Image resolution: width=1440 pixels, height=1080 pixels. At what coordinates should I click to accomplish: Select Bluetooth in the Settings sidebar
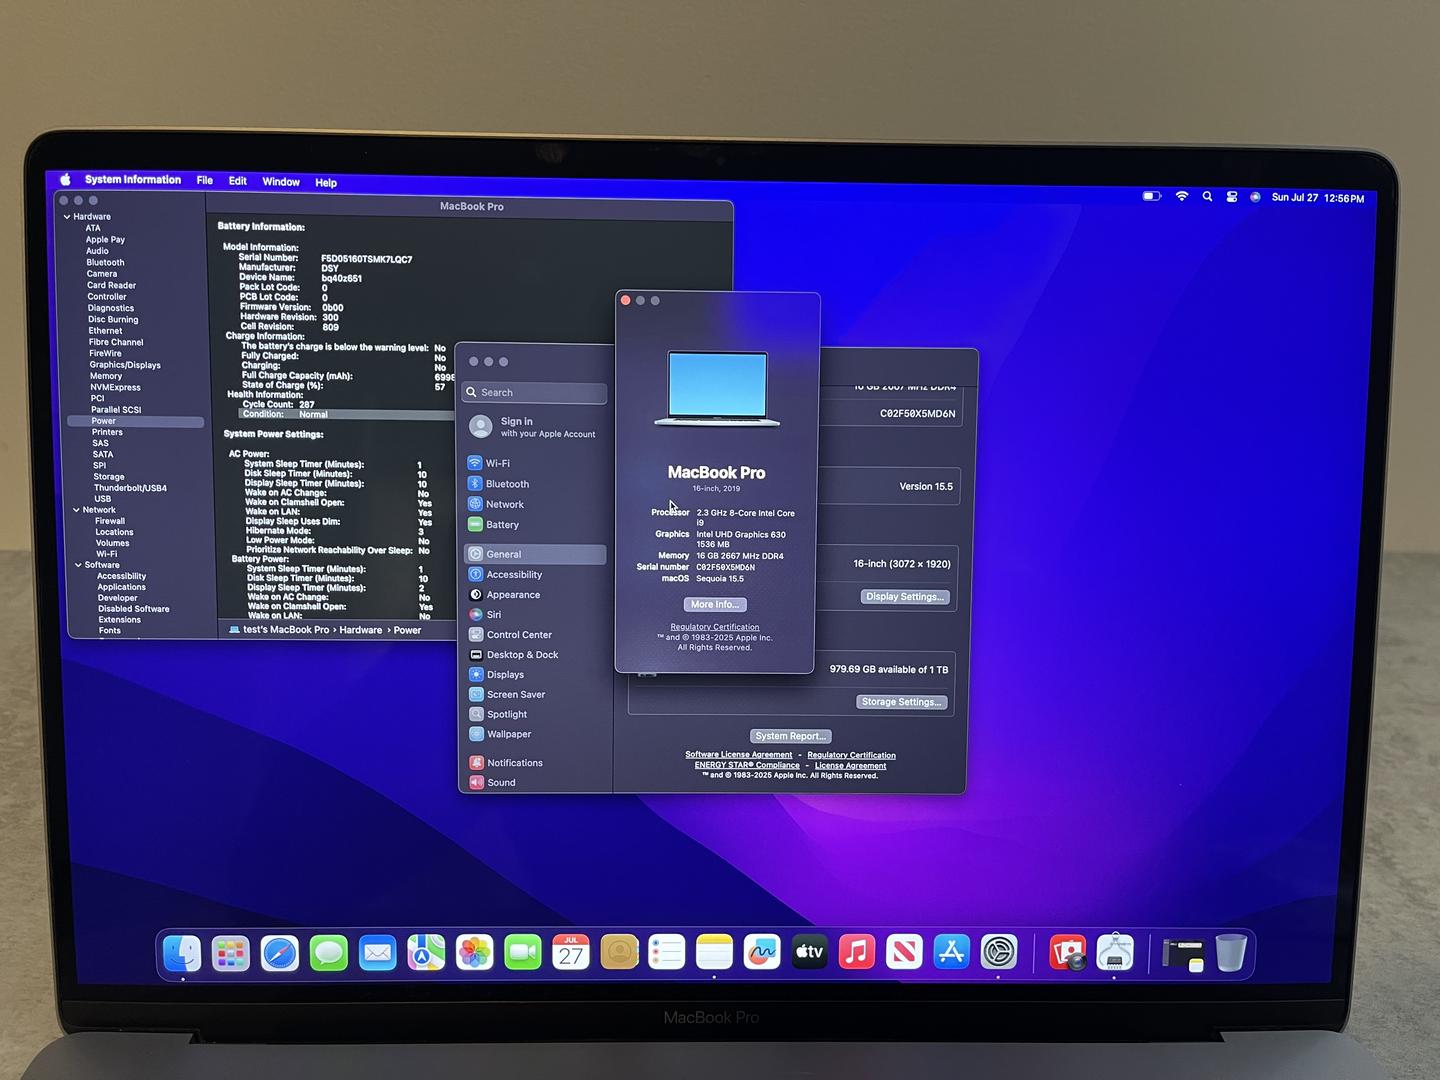(x=535, y=484)
